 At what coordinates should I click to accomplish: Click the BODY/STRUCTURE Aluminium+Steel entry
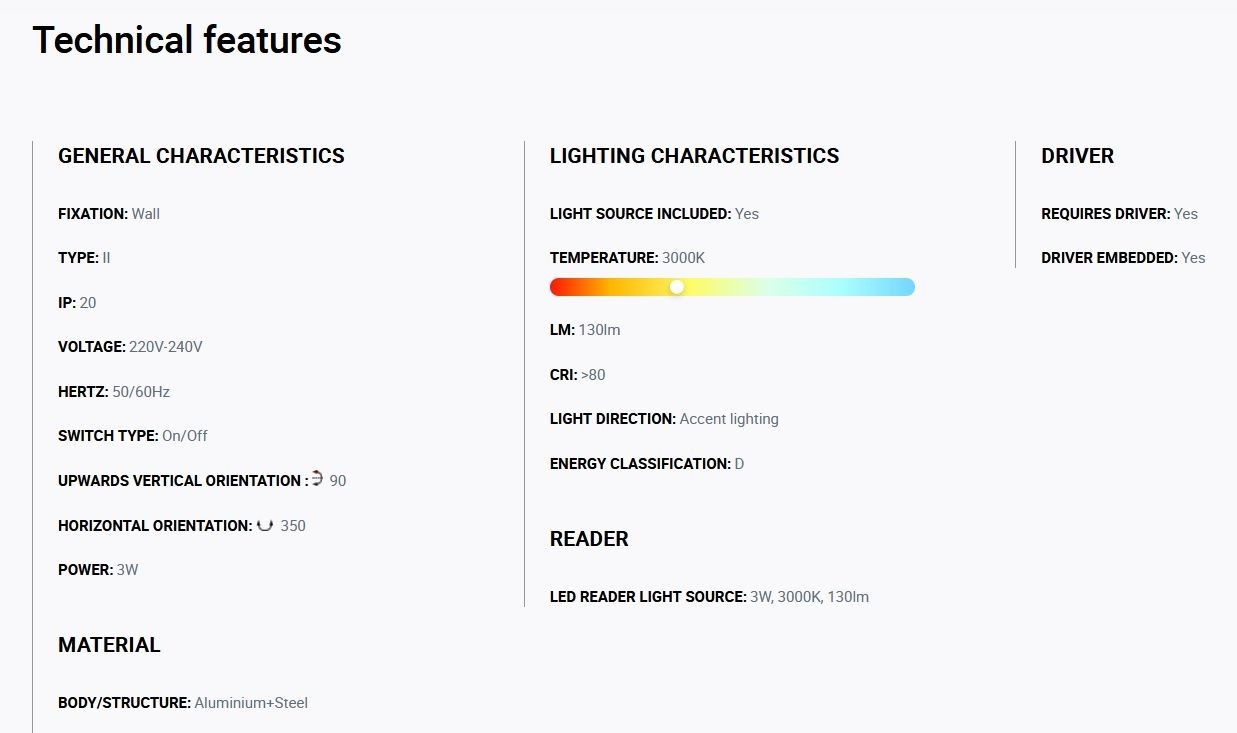(183, 703)
